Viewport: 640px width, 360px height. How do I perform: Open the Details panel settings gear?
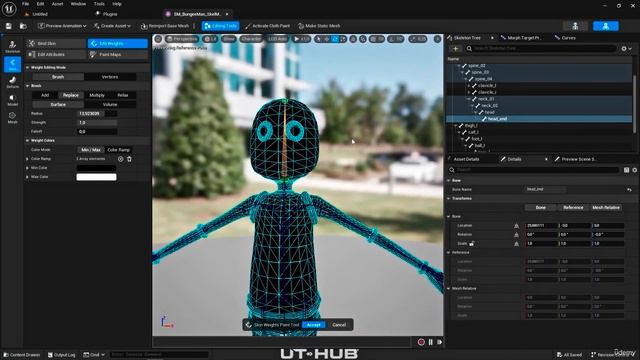[x=635, y=170]
